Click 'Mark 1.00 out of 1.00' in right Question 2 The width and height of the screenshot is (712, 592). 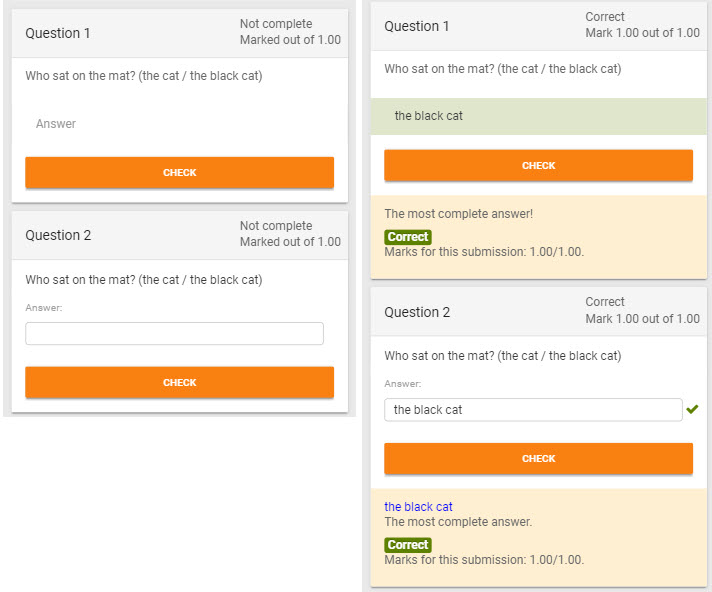pyautogui.click(x=643, y=319)
